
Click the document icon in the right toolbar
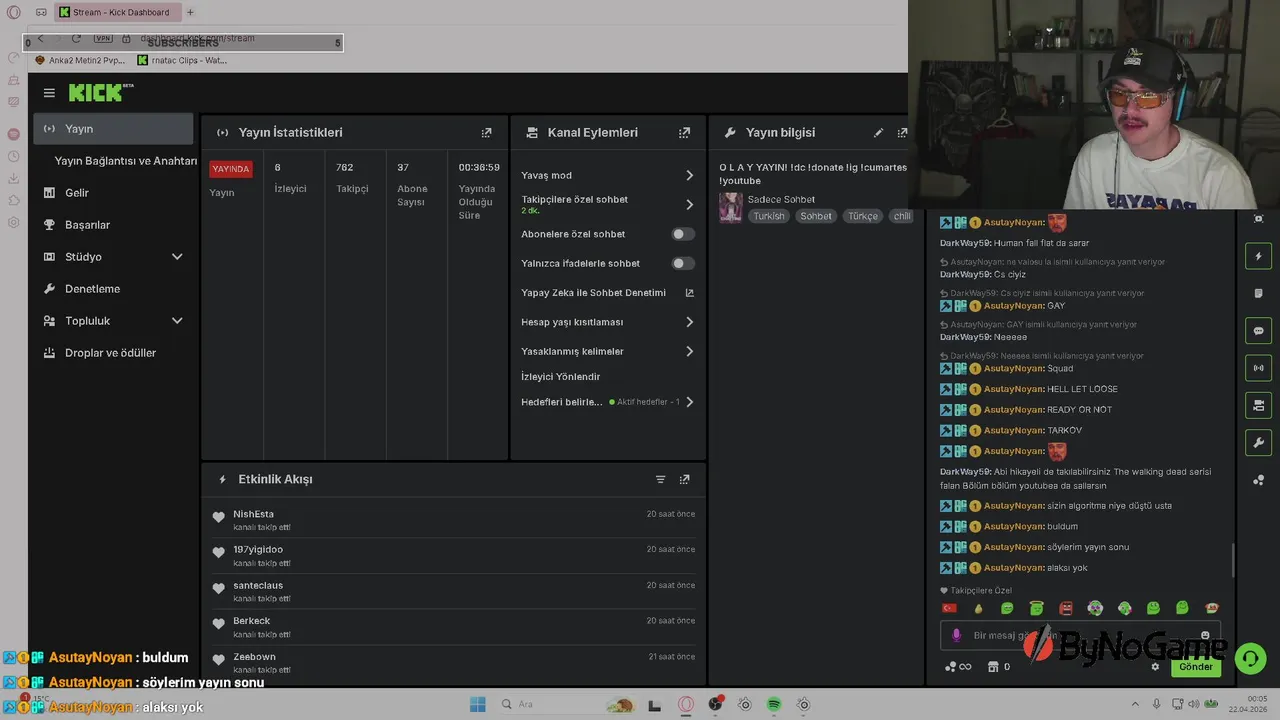tap(1258, 293)
